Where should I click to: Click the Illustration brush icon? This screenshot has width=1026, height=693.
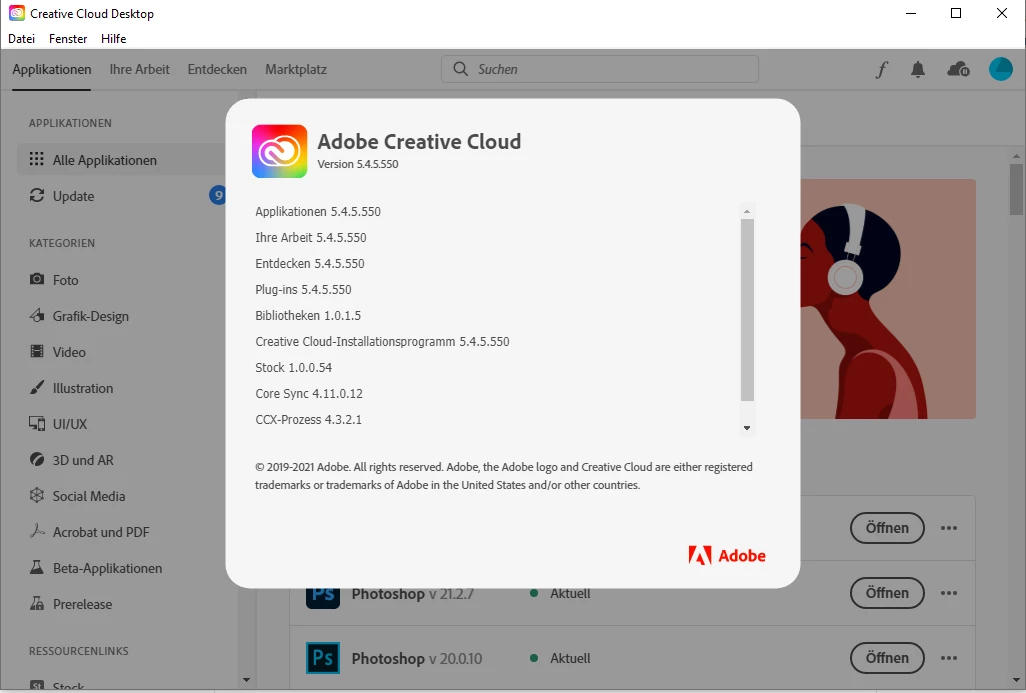pyautogui.click(x=37, y=387)
